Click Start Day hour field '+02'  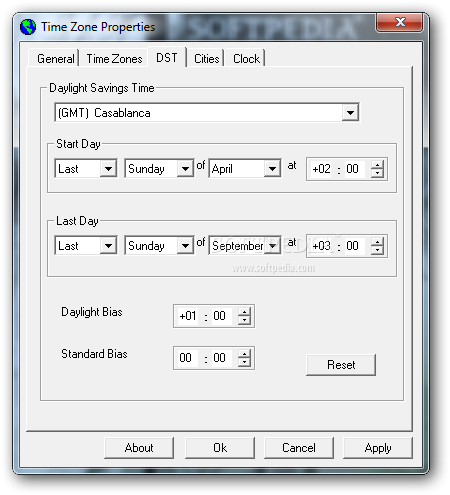[x=321, y=169]
